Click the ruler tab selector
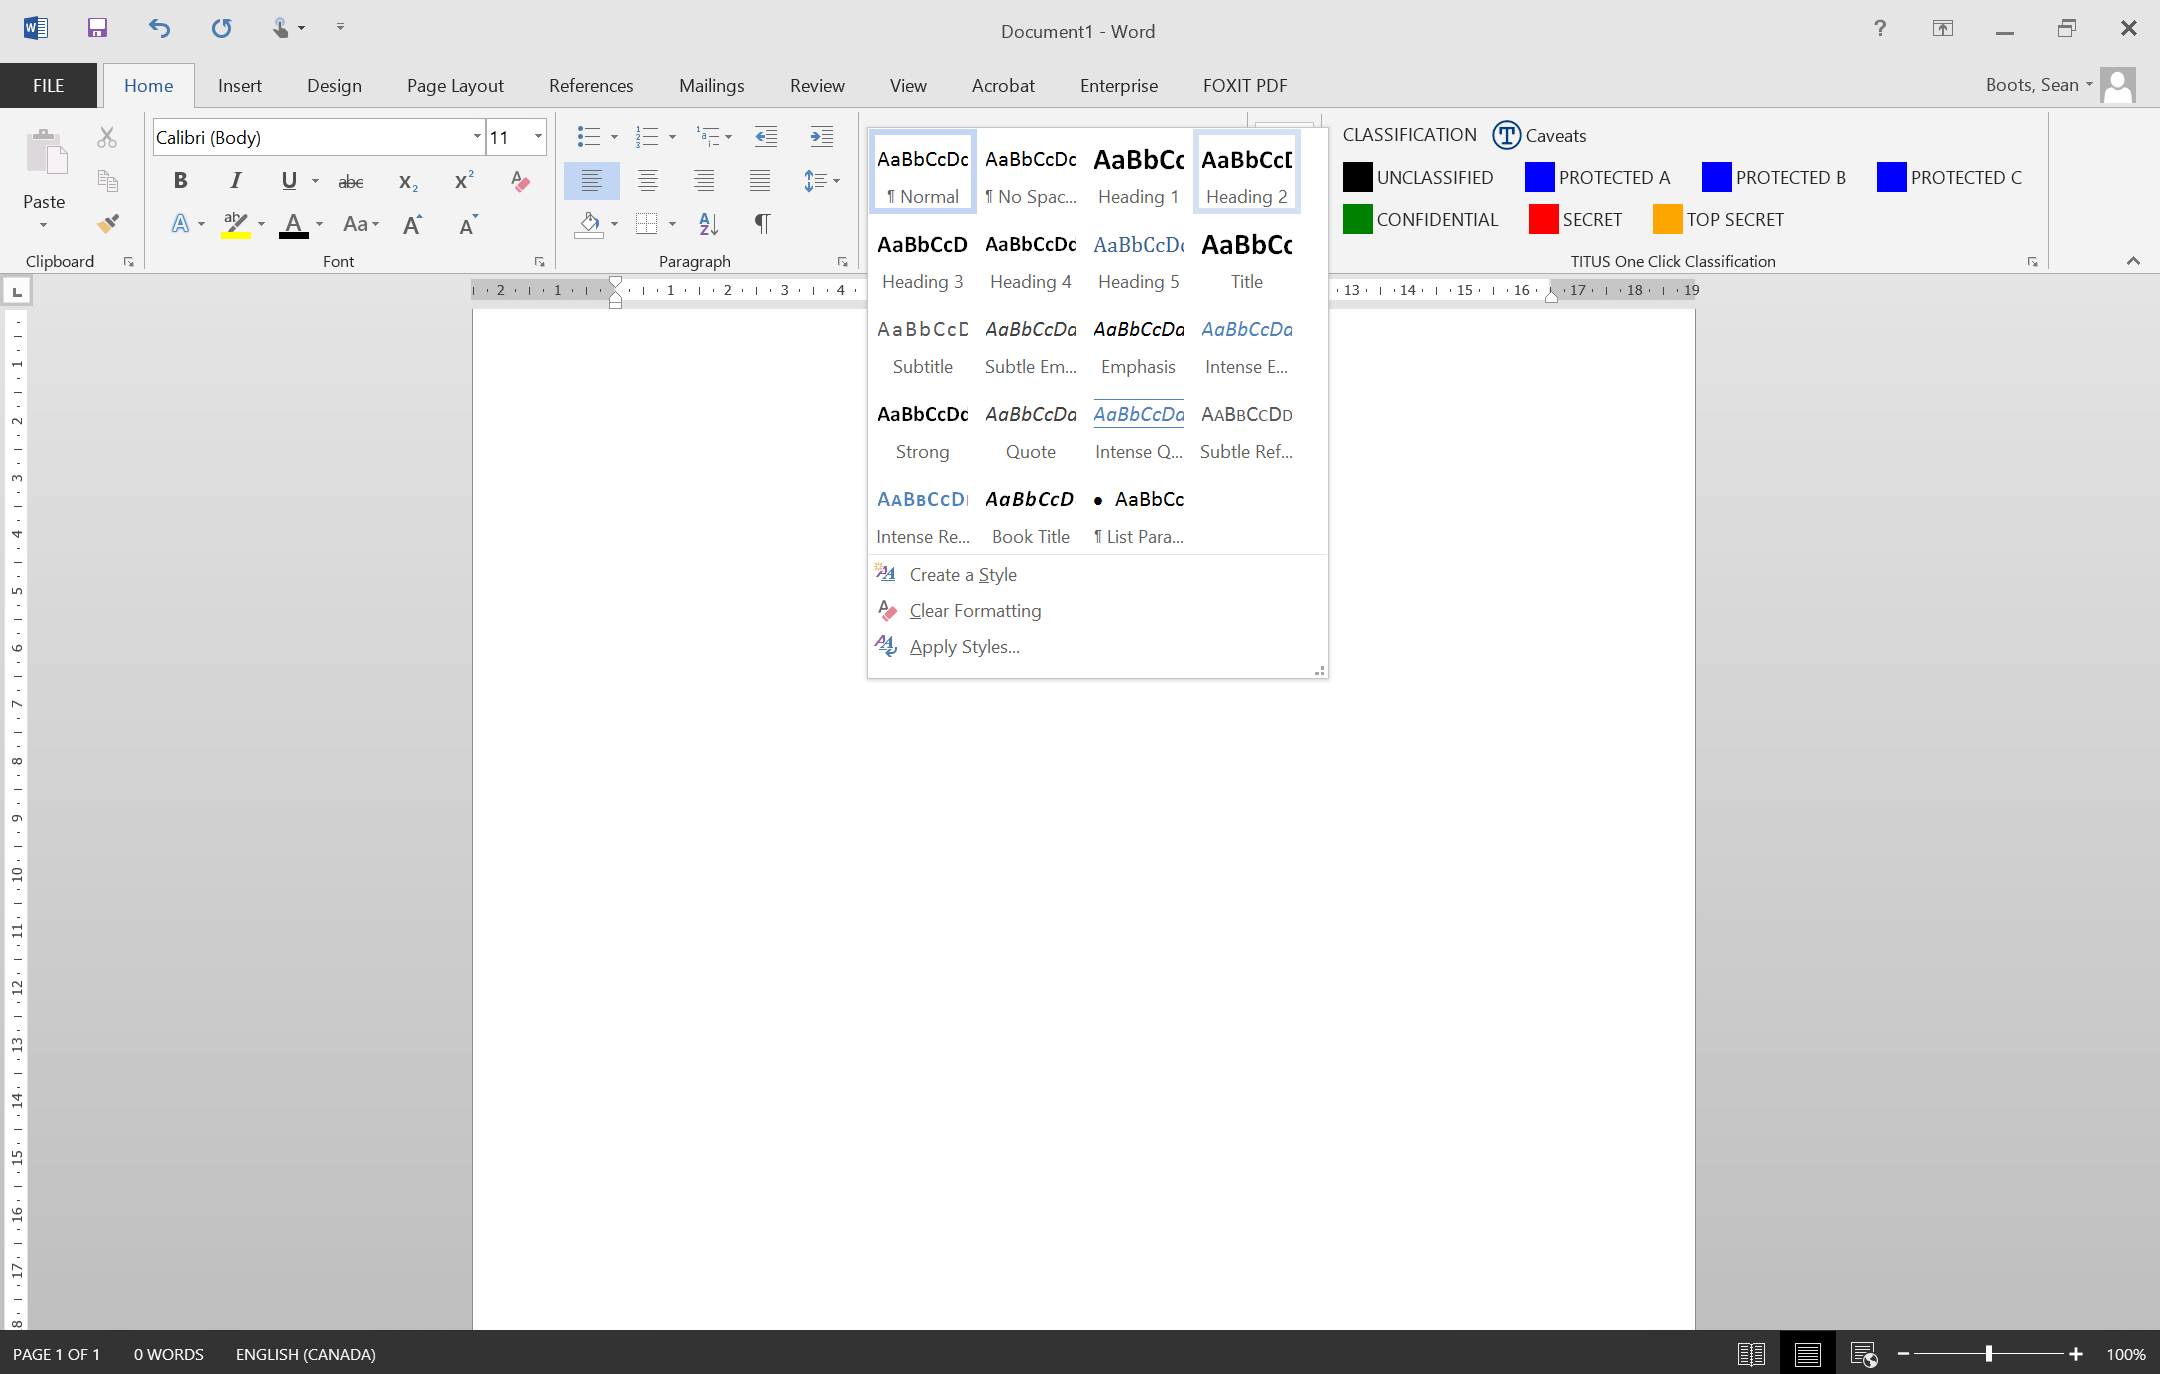 (17, 291)
